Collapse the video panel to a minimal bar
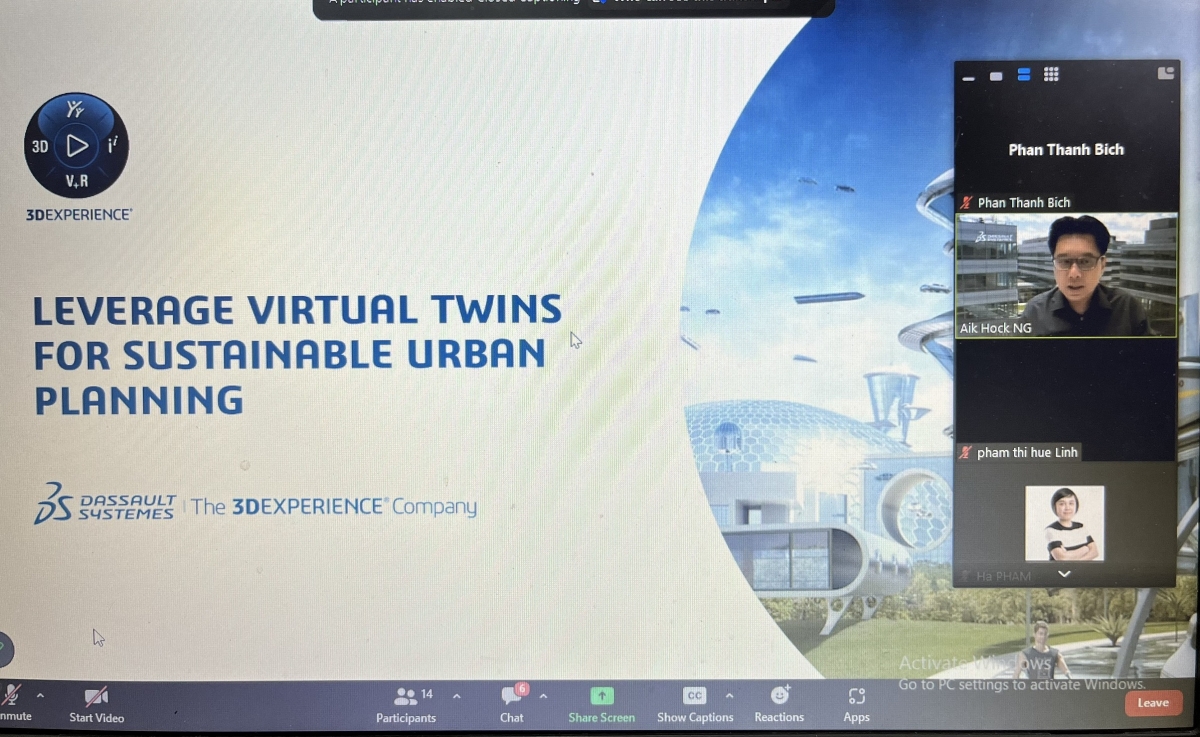Screen dimensions: 1200x737 pyautogui.click(x=968, y=76)
